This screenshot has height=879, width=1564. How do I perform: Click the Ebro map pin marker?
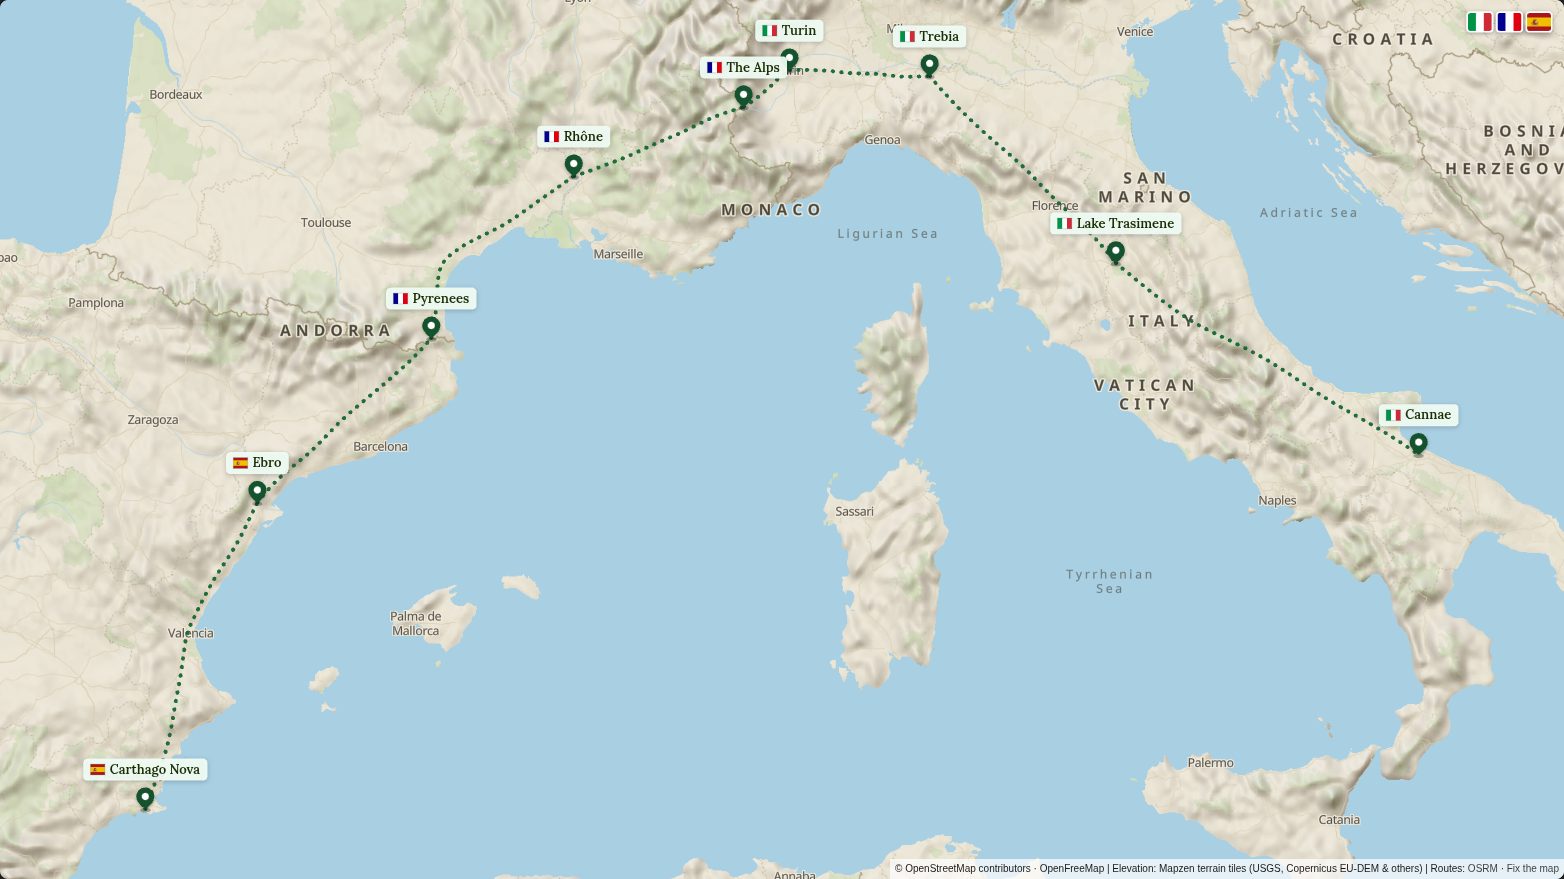(x=257, y=491)
